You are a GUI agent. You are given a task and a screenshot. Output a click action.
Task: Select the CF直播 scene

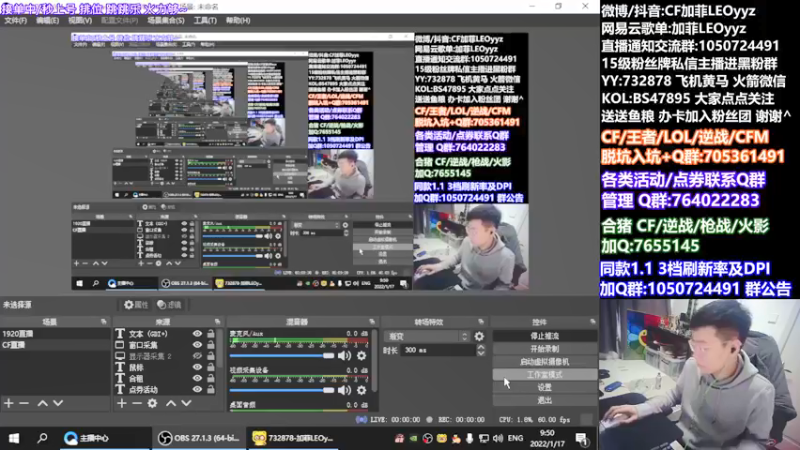click(55, 345)
